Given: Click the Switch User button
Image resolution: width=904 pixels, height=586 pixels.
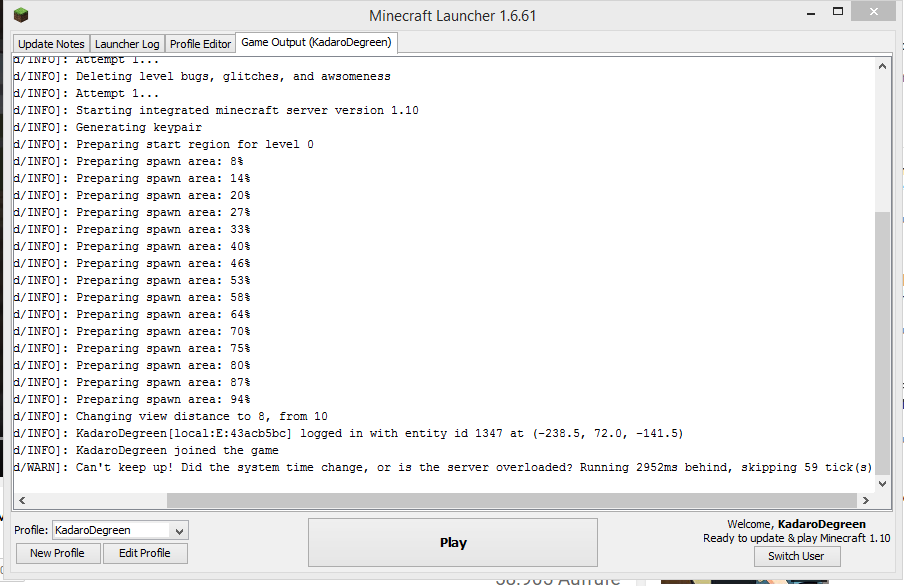Looking at the screenshot, I should coord(796,556).
